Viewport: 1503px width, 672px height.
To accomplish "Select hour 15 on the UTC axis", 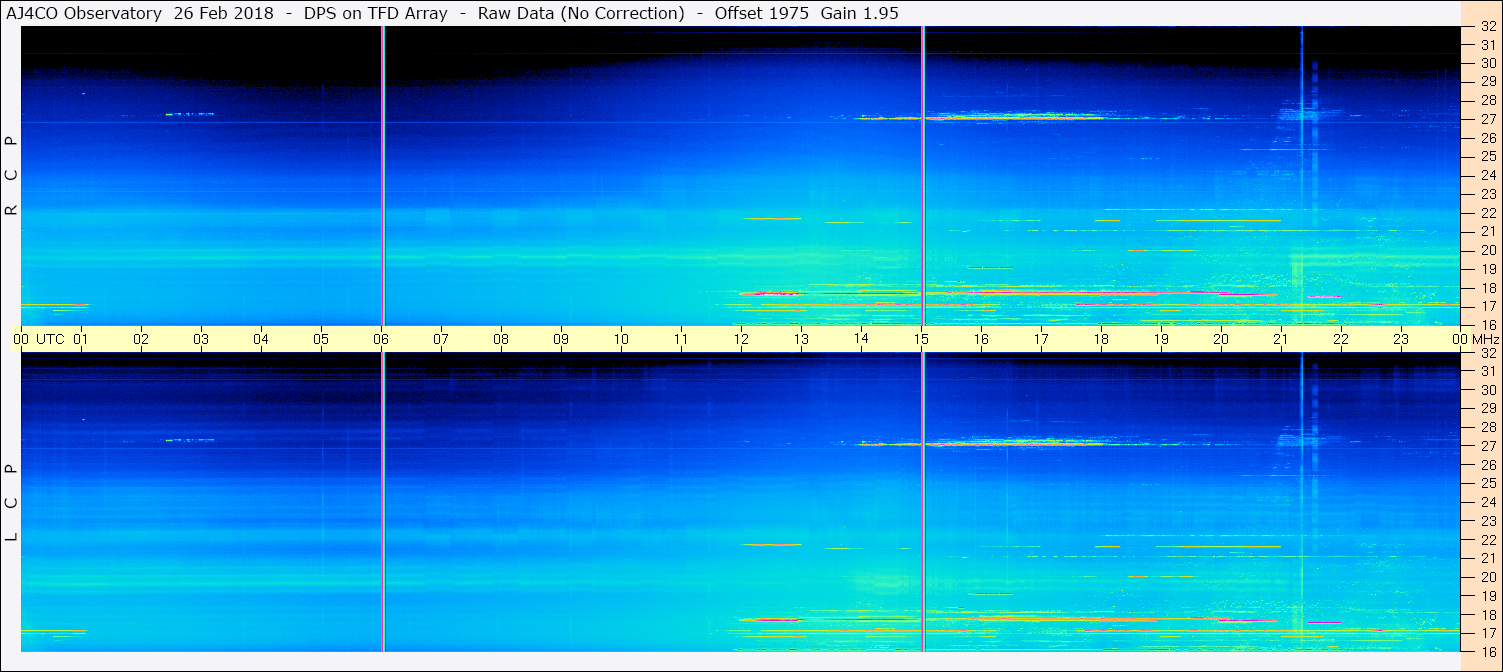I will [921, 339].
